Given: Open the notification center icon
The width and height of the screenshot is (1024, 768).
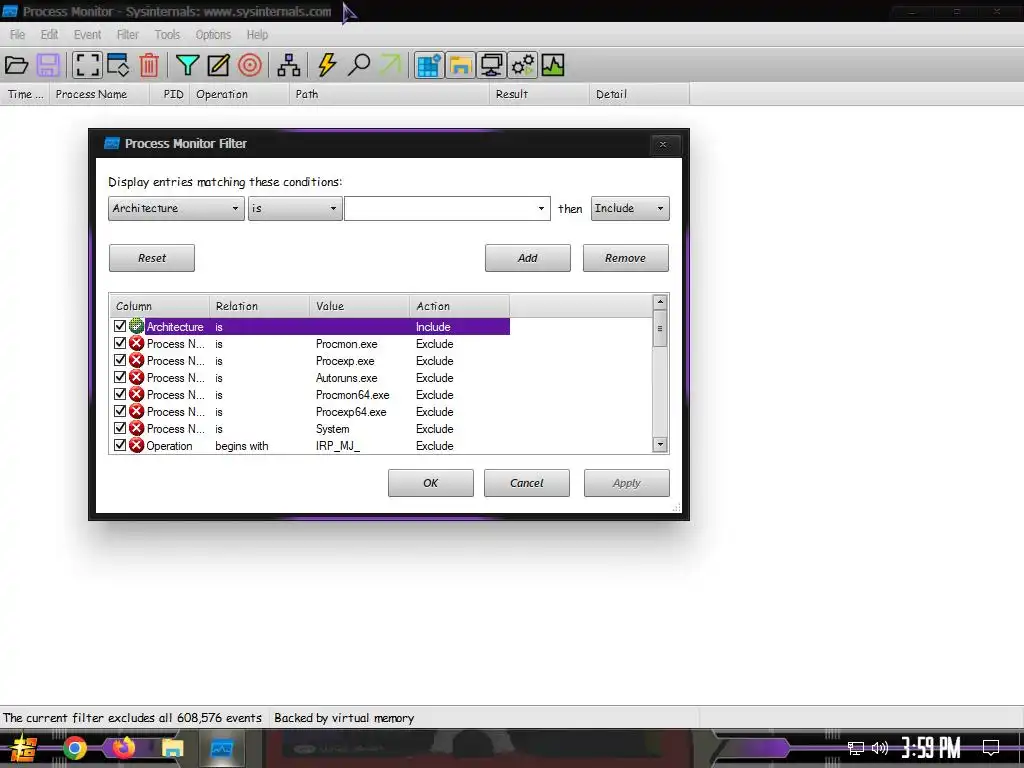Looking at the screenshot, I should point(991,748).
